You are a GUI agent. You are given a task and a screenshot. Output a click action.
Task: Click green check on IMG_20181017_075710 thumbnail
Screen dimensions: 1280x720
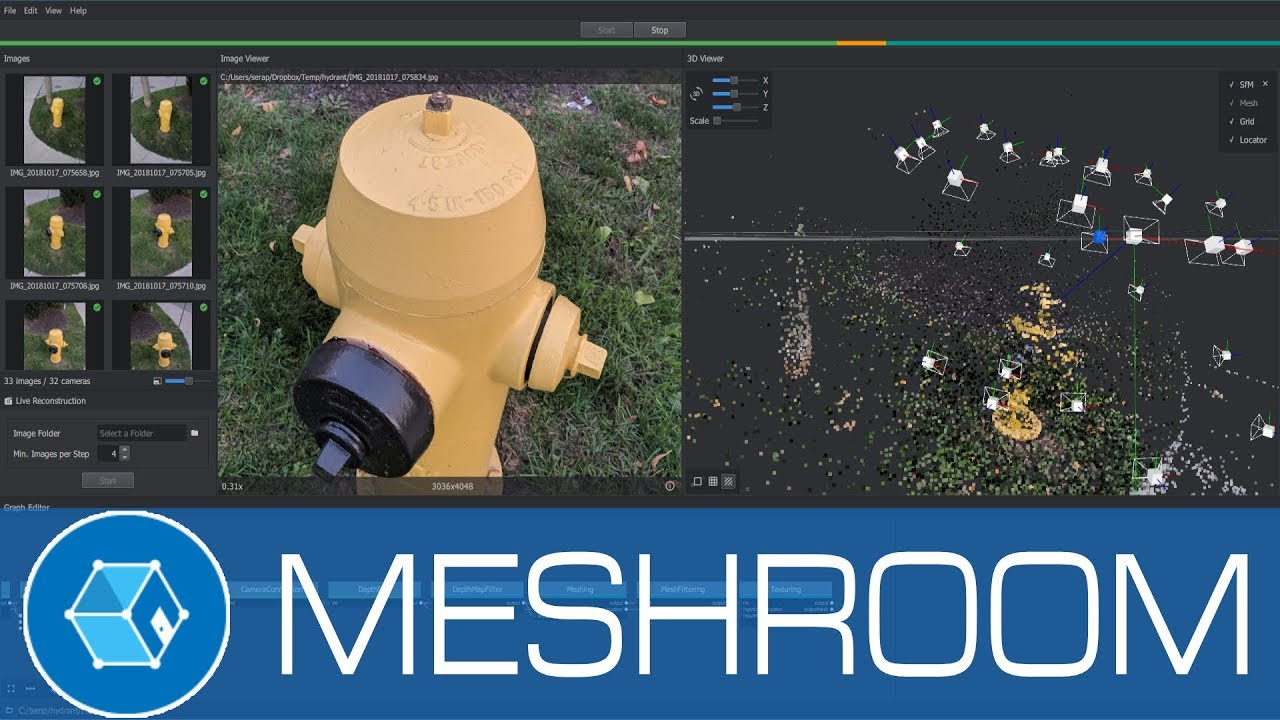coord(203,194)
